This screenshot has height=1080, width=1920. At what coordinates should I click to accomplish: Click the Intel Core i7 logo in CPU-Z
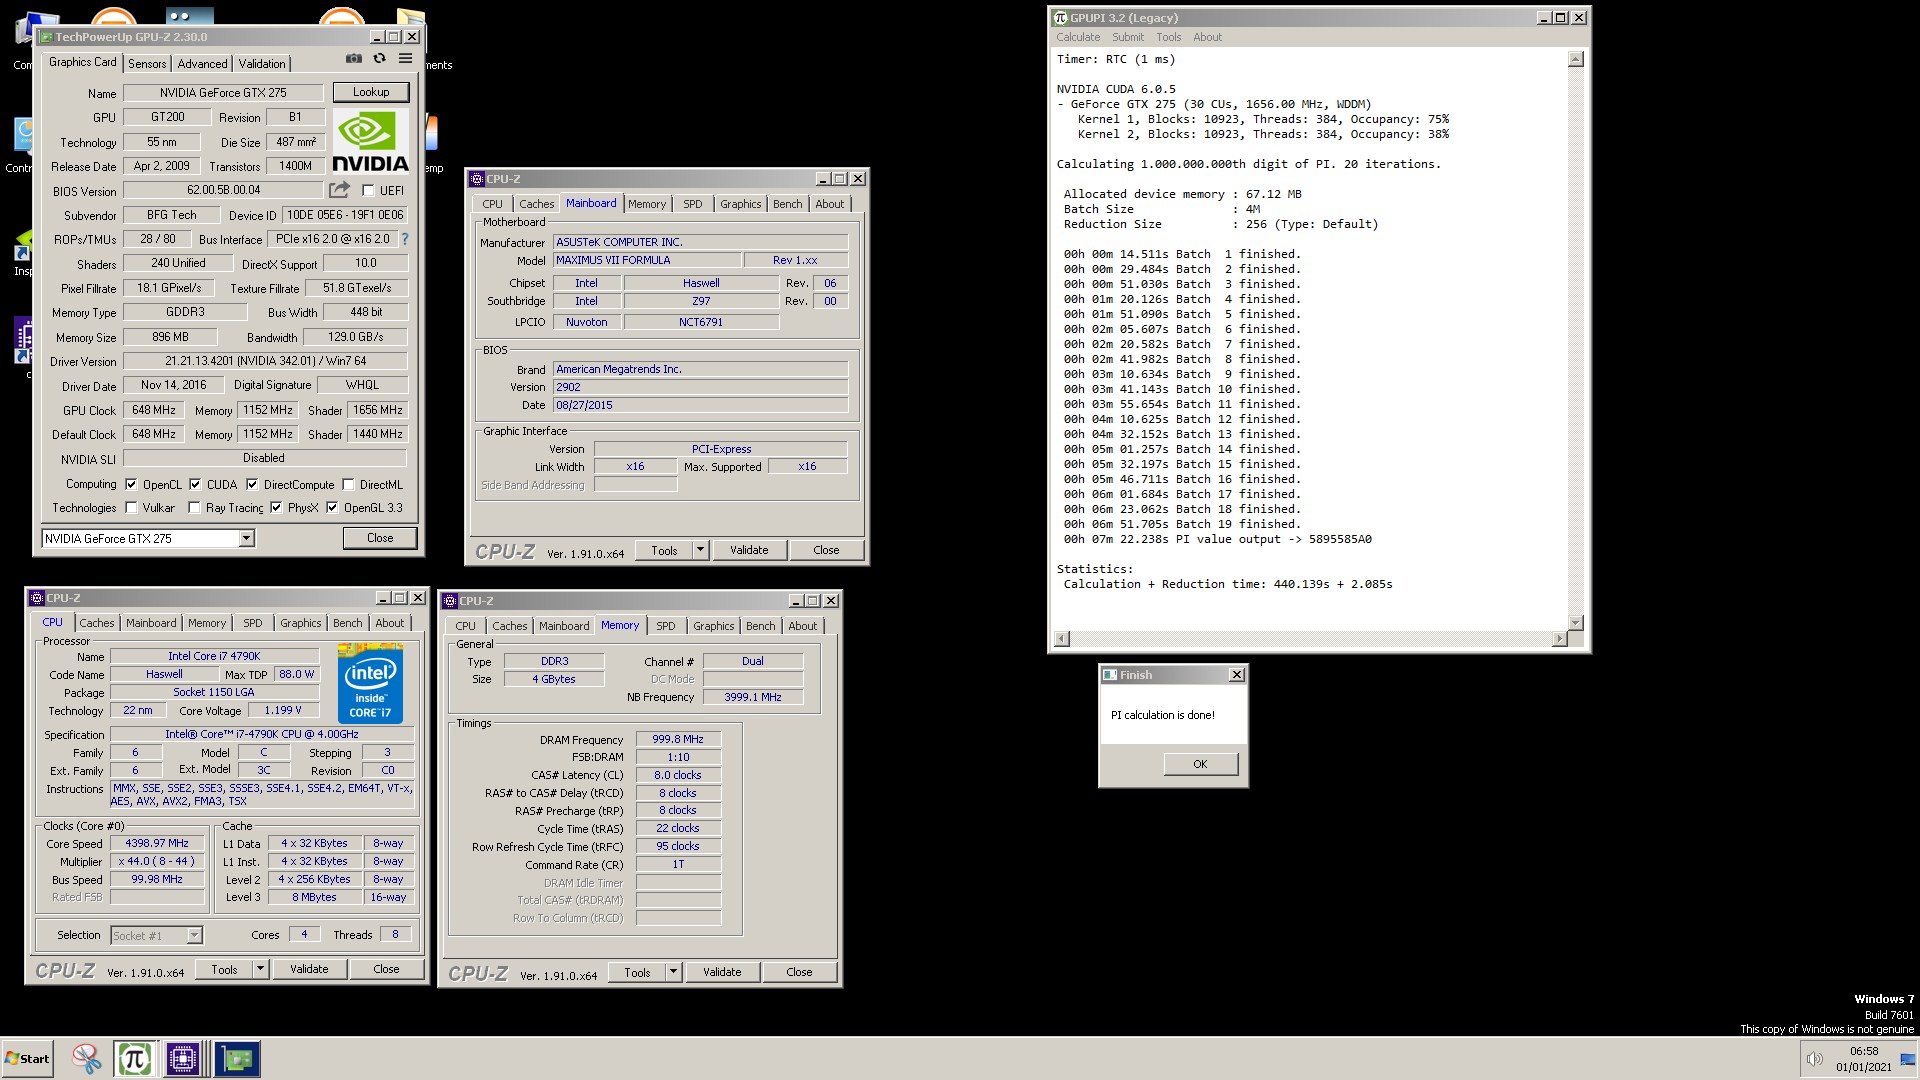click(370, 684)
